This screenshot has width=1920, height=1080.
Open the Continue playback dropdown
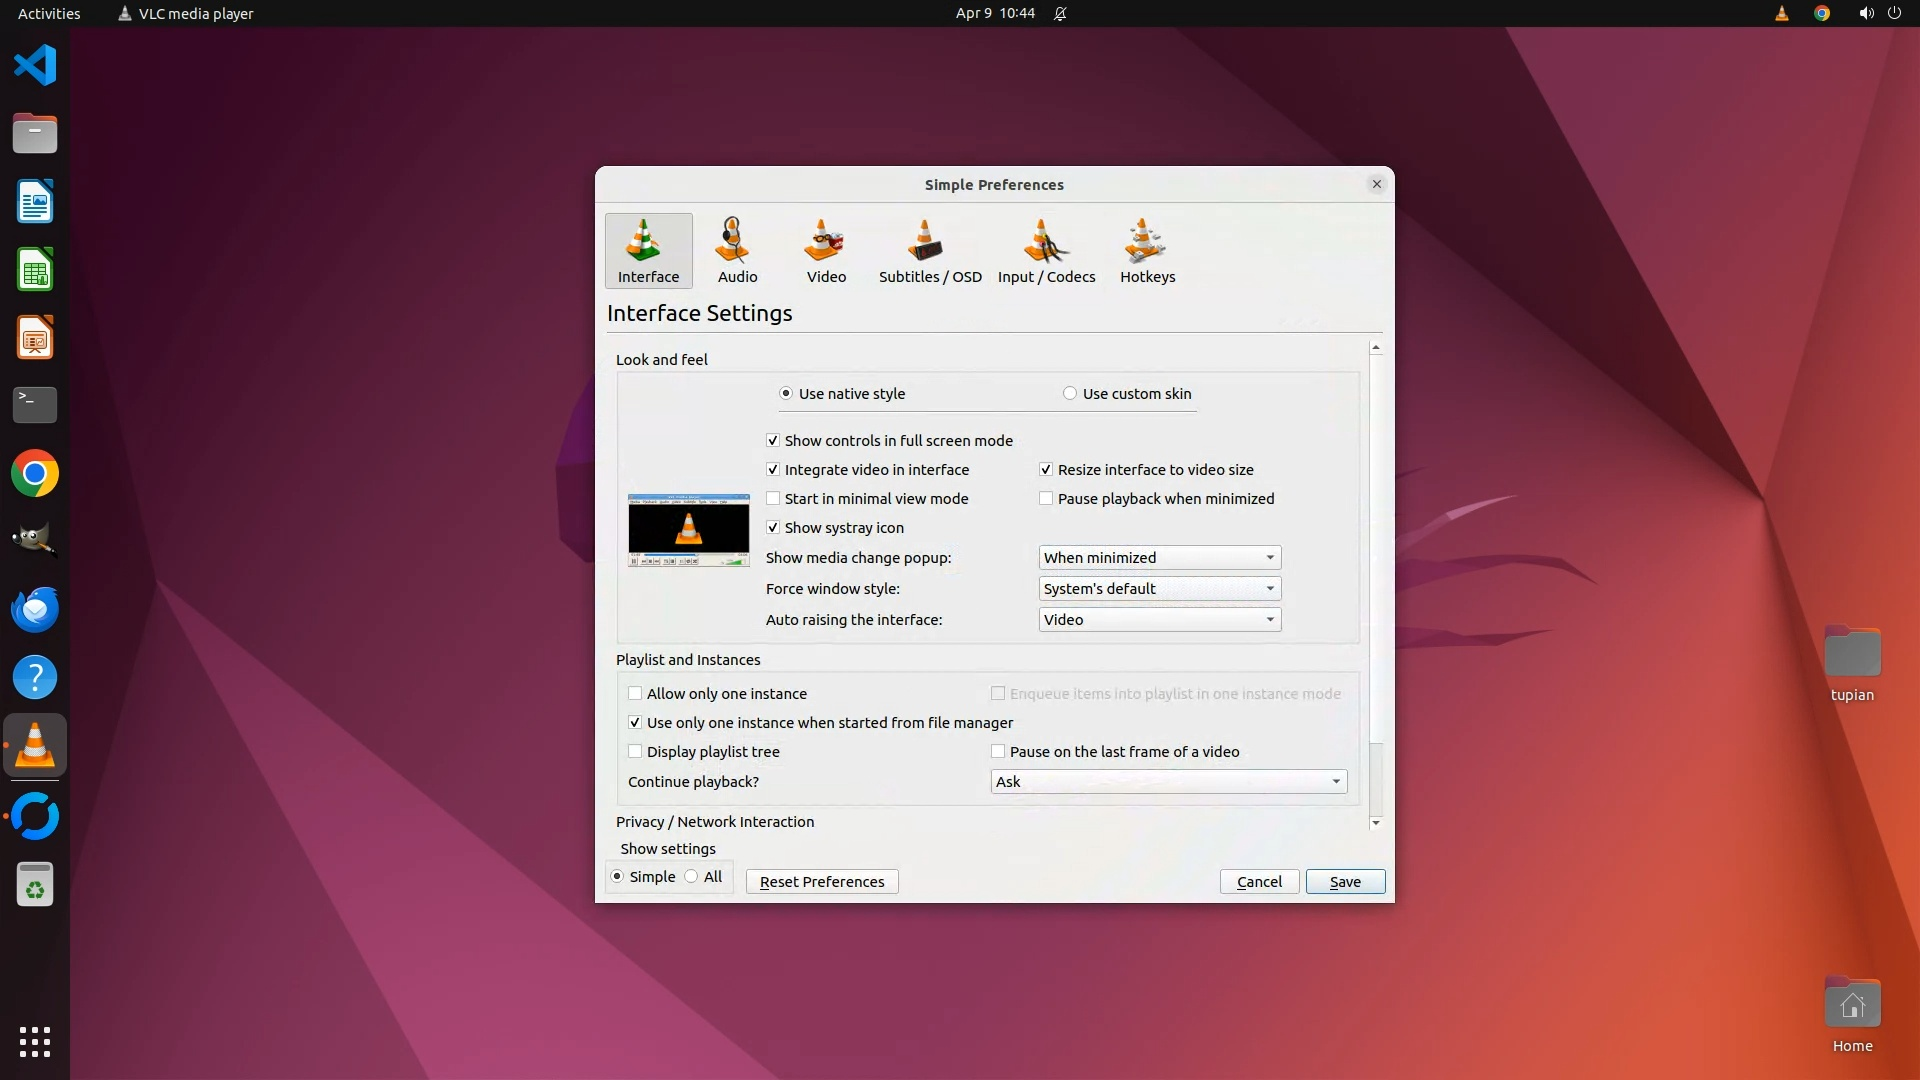(x=1168, y=781)
